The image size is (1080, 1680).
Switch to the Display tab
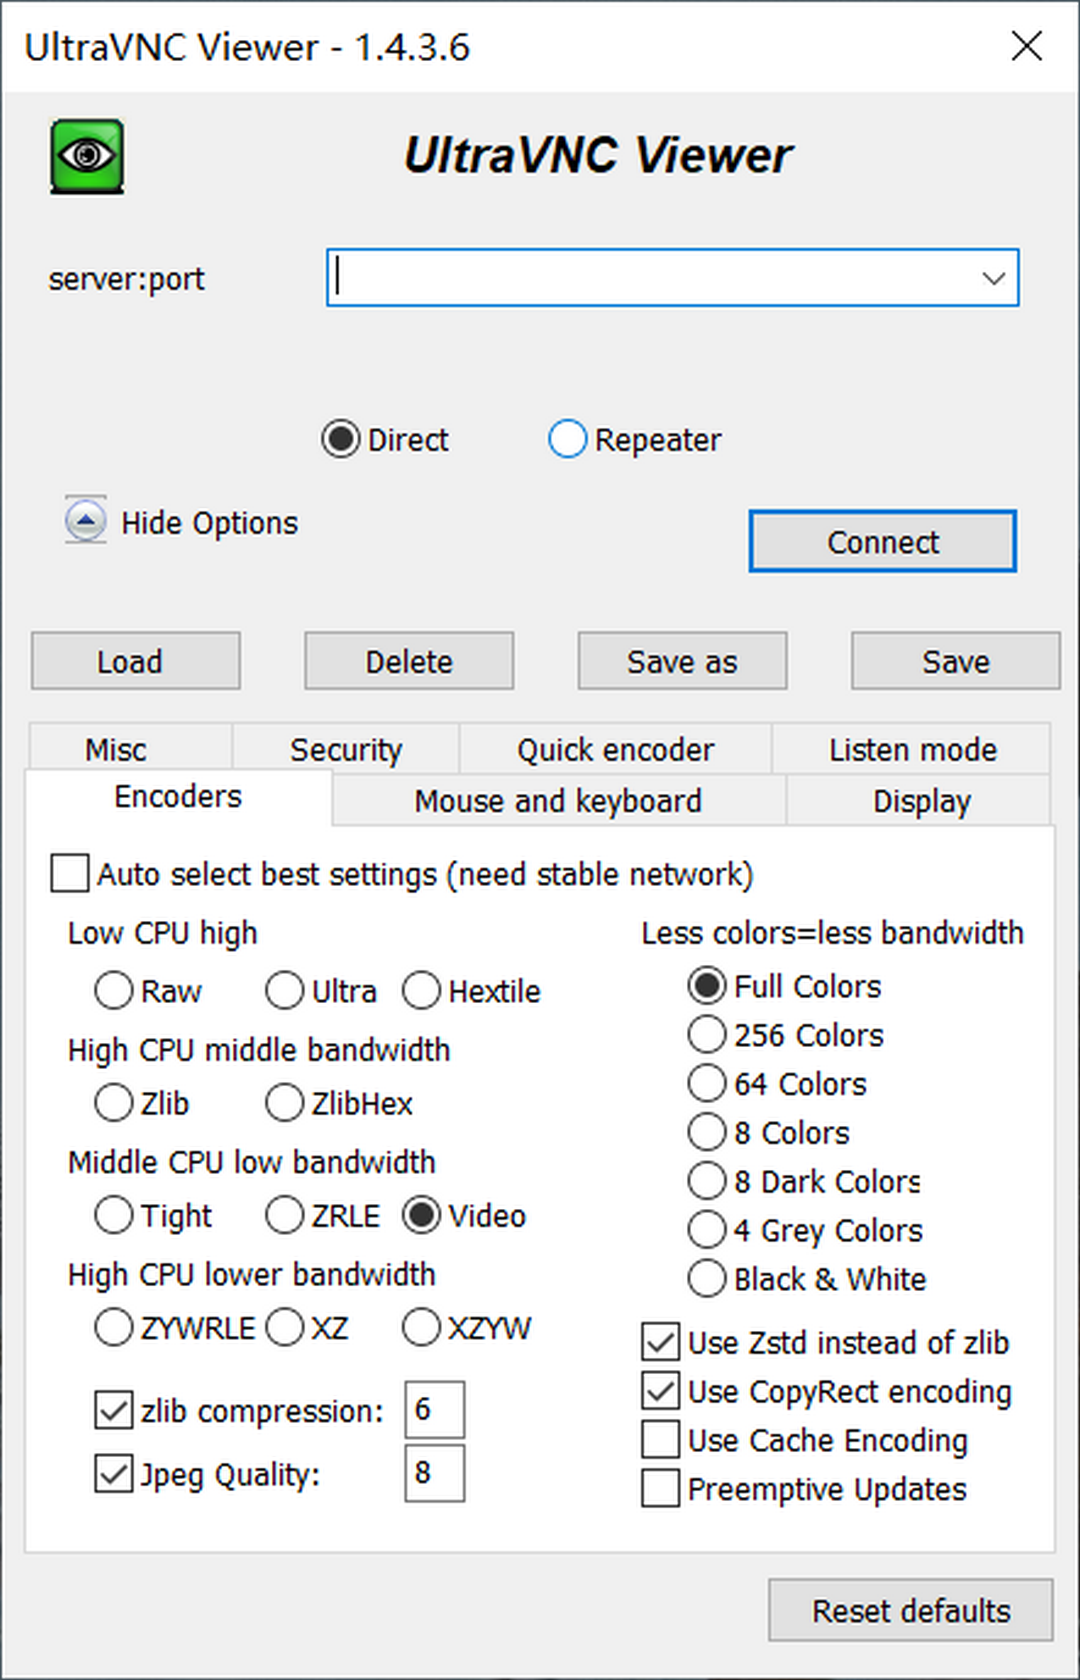click(x=921, y=801)
